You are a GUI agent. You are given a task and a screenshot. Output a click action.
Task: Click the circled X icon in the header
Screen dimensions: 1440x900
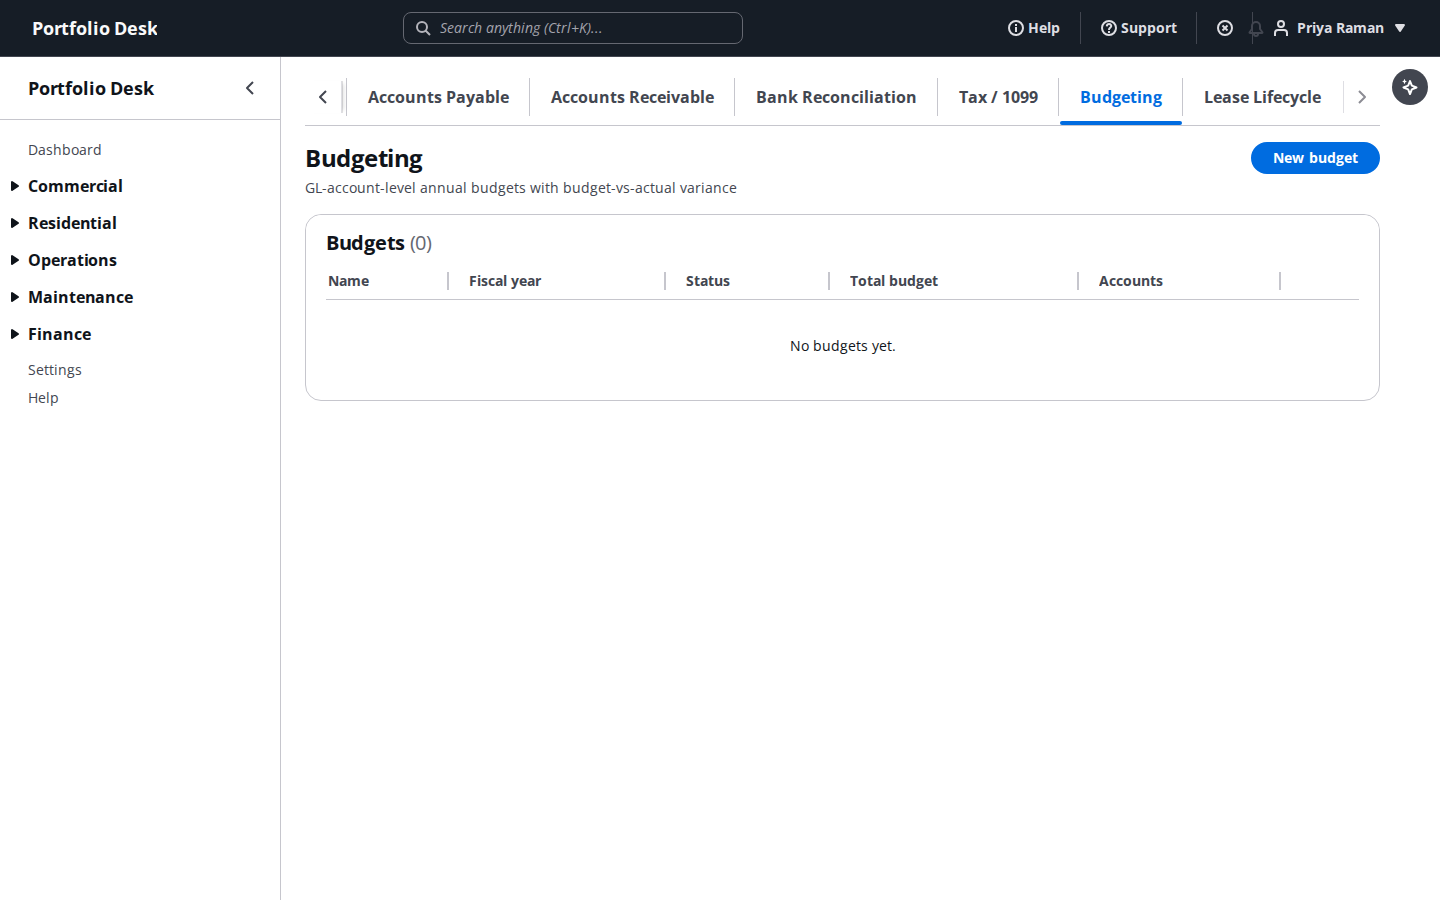(x=1224, y=28)
